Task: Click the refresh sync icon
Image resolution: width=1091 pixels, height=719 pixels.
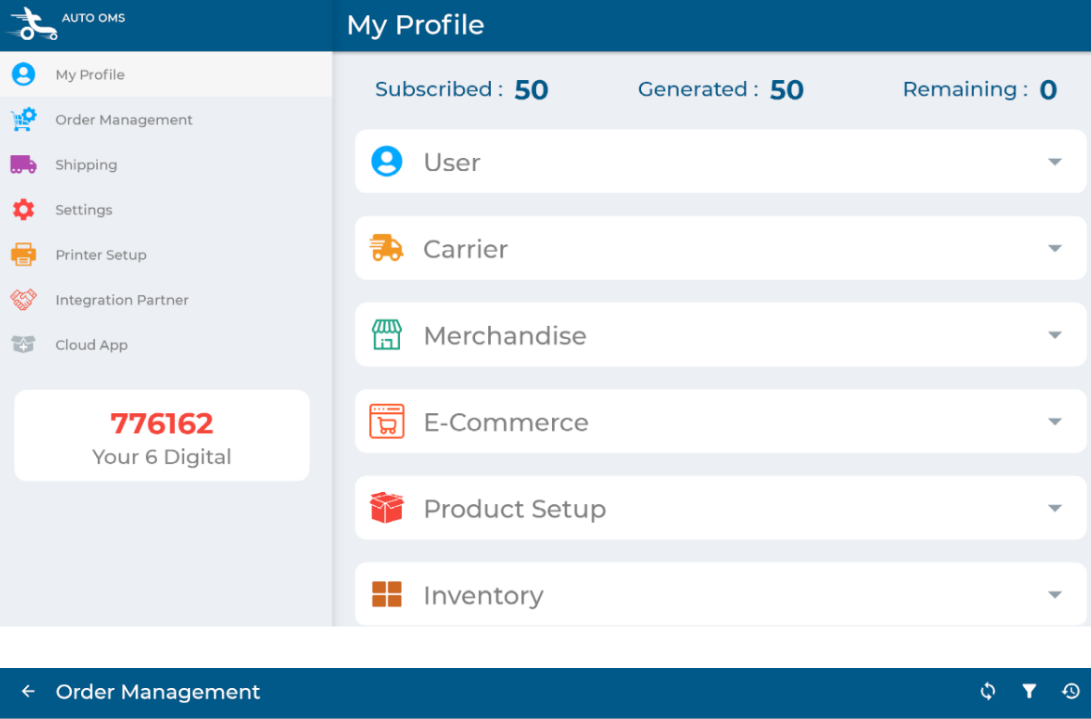Action: coord(988,691)
